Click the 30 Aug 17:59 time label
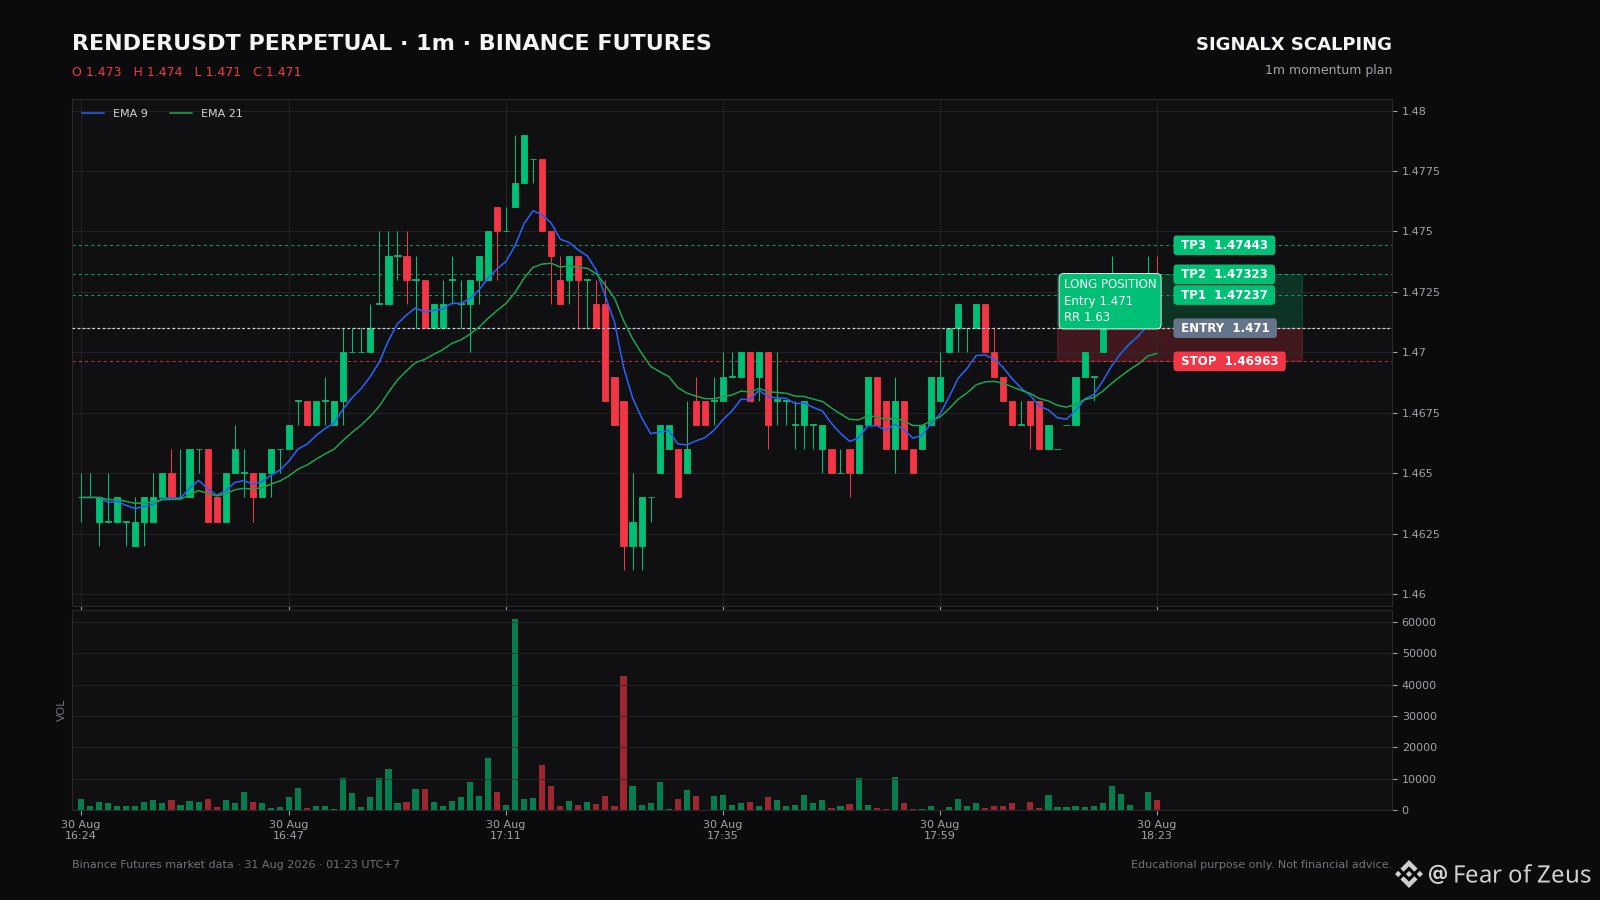Image resolution: width=1600 pixels, height=900 pixels. [940, 830]
